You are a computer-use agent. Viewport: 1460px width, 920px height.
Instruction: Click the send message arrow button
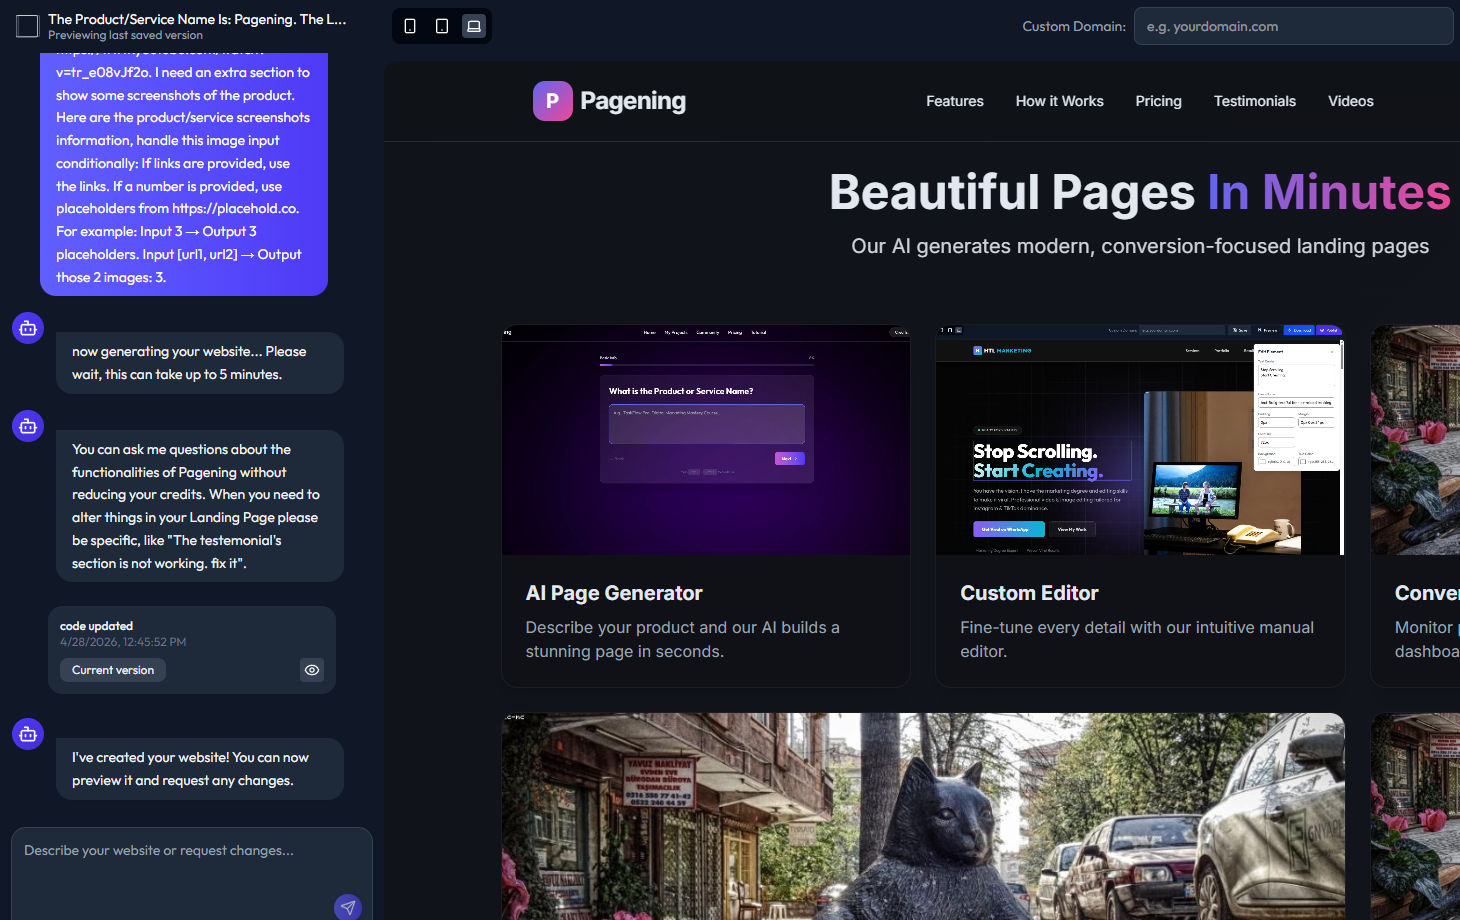tap(348, 907)
